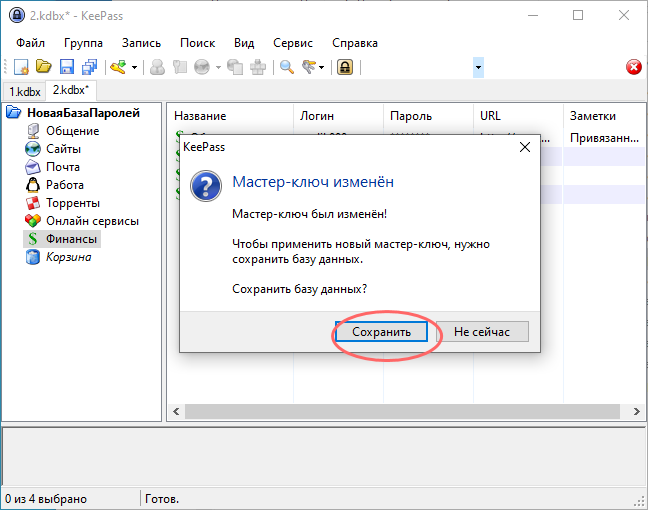The image size is (648, 510).
Task: Click the horizontal scrollbar thumb
Action: 402,411
